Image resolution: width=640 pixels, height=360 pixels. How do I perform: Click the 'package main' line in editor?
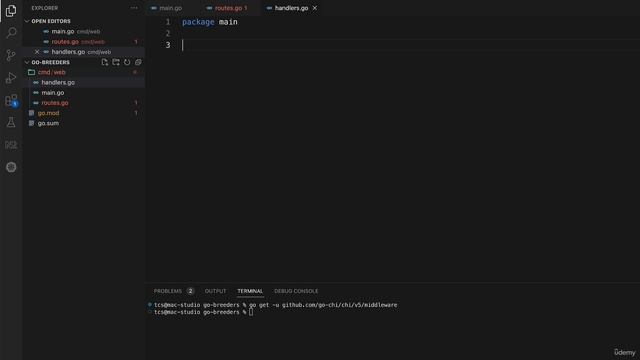(209, 22)
